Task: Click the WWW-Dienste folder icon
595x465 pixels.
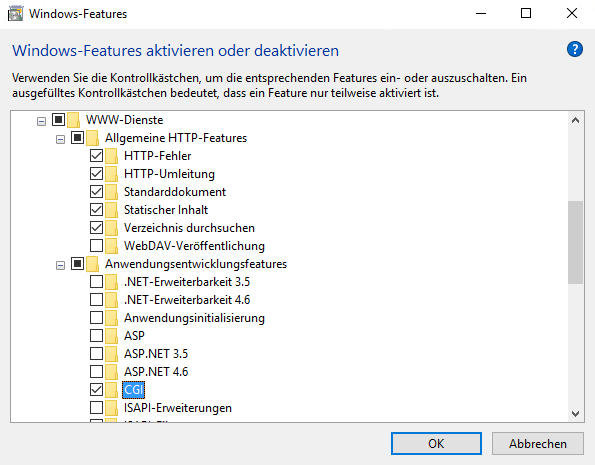Action: pyautogui.click(x=74, y=120)
